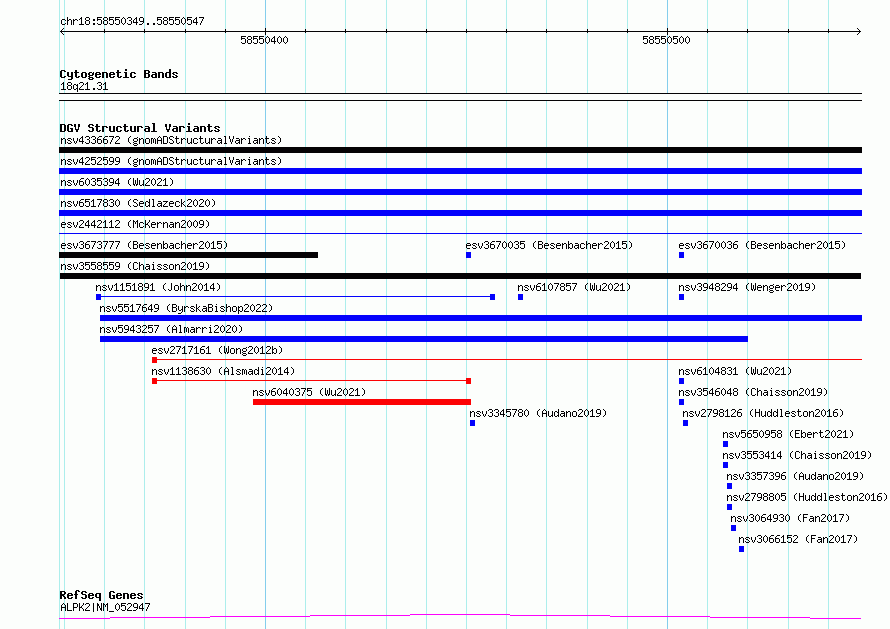Click the blue marker under nsv3066152
890x629 pixels.
pyautogui.click(x=741, y=550)
